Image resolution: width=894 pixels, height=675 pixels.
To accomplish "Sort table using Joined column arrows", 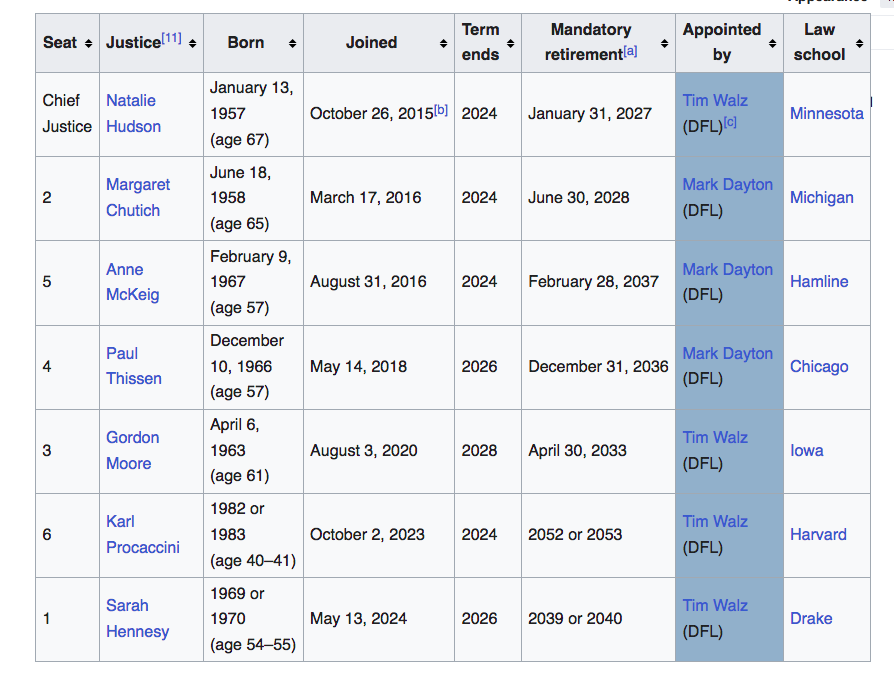I will [x=443, y=43].
